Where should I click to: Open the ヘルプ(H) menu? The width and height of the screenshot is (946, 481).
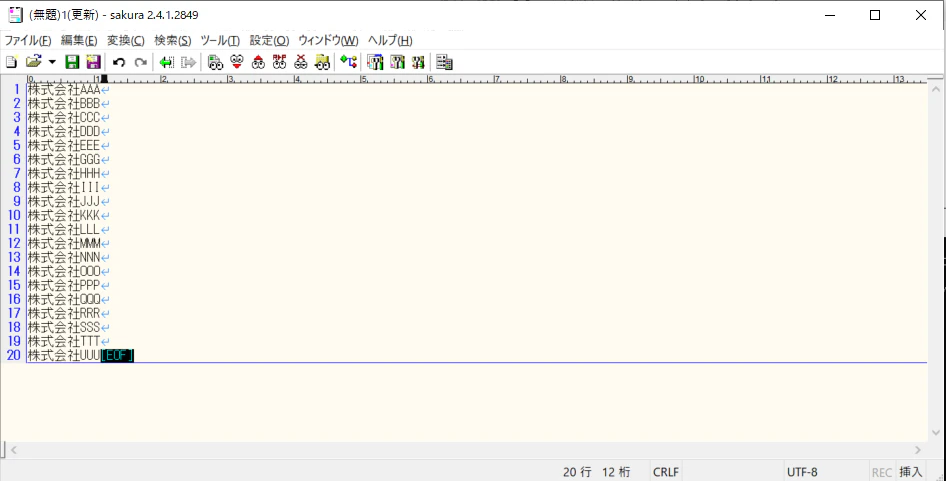click(390, 40)
